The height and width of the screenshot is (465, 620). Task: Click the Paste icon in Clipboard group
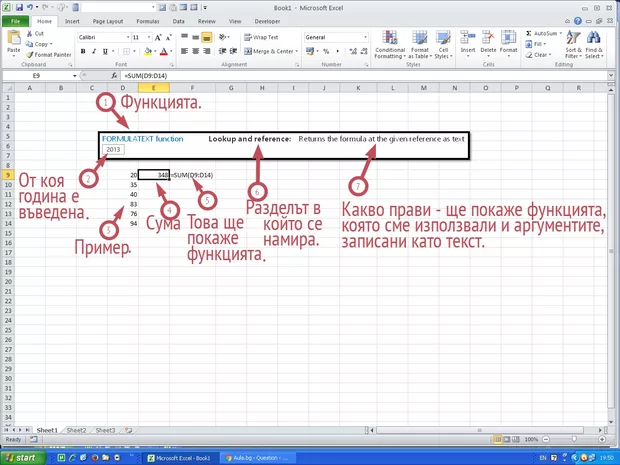14,41
